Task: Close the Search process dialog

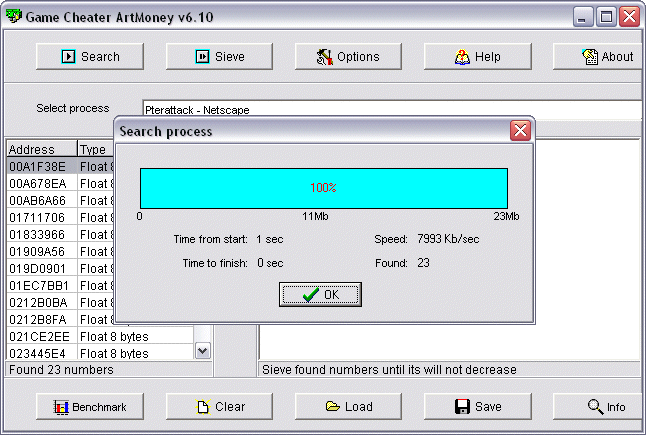Action: (520, 131)
